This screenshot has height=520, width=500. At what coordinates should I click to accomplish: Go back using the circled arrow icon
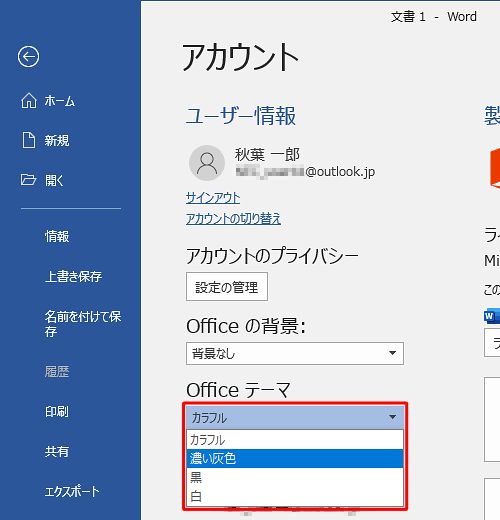click(28, 56)
